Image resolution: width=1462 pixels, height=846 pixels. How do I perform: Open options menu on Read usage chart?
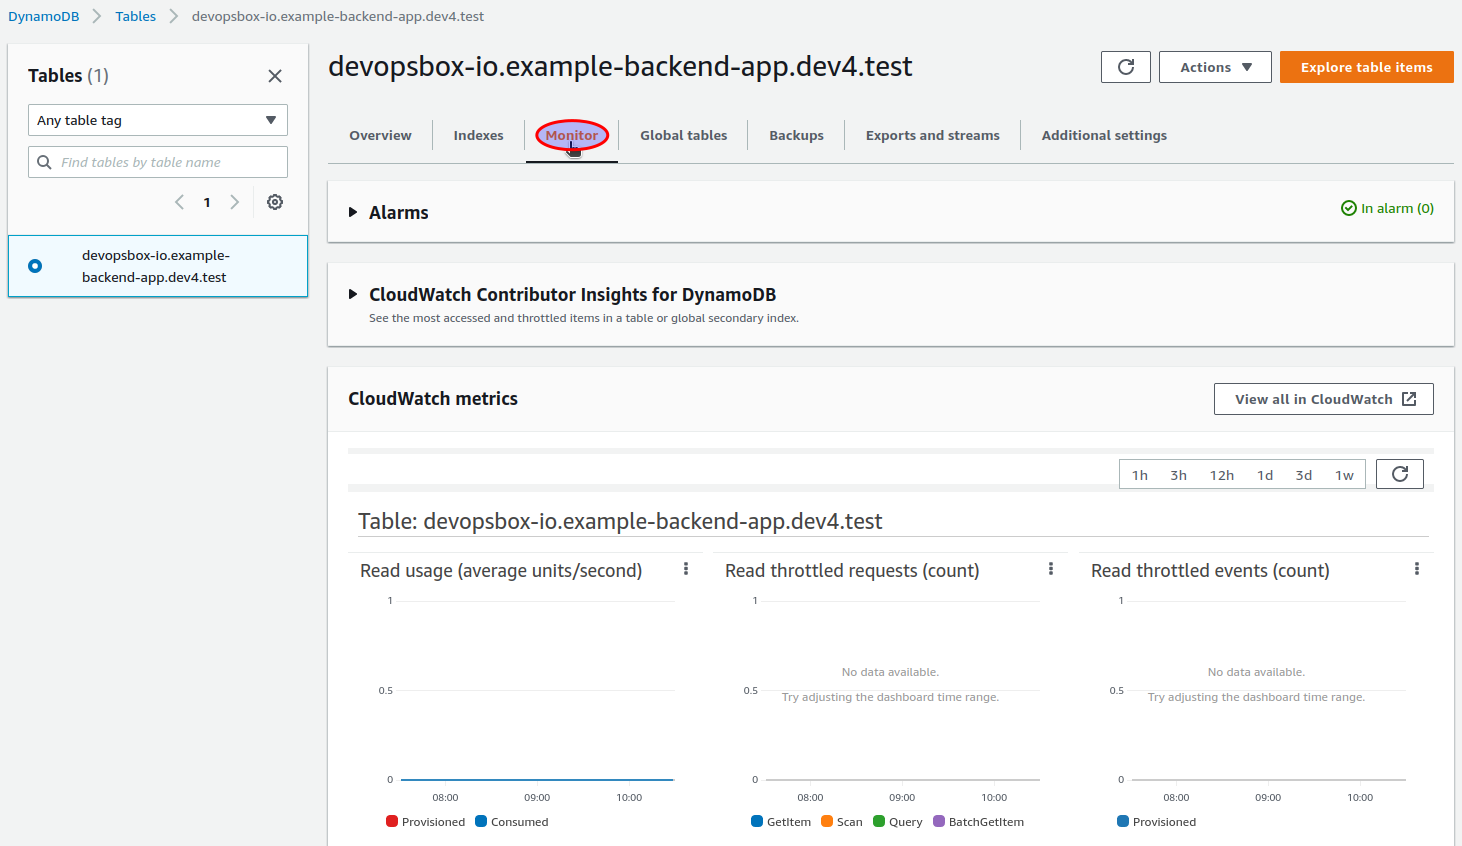[686, 567]
